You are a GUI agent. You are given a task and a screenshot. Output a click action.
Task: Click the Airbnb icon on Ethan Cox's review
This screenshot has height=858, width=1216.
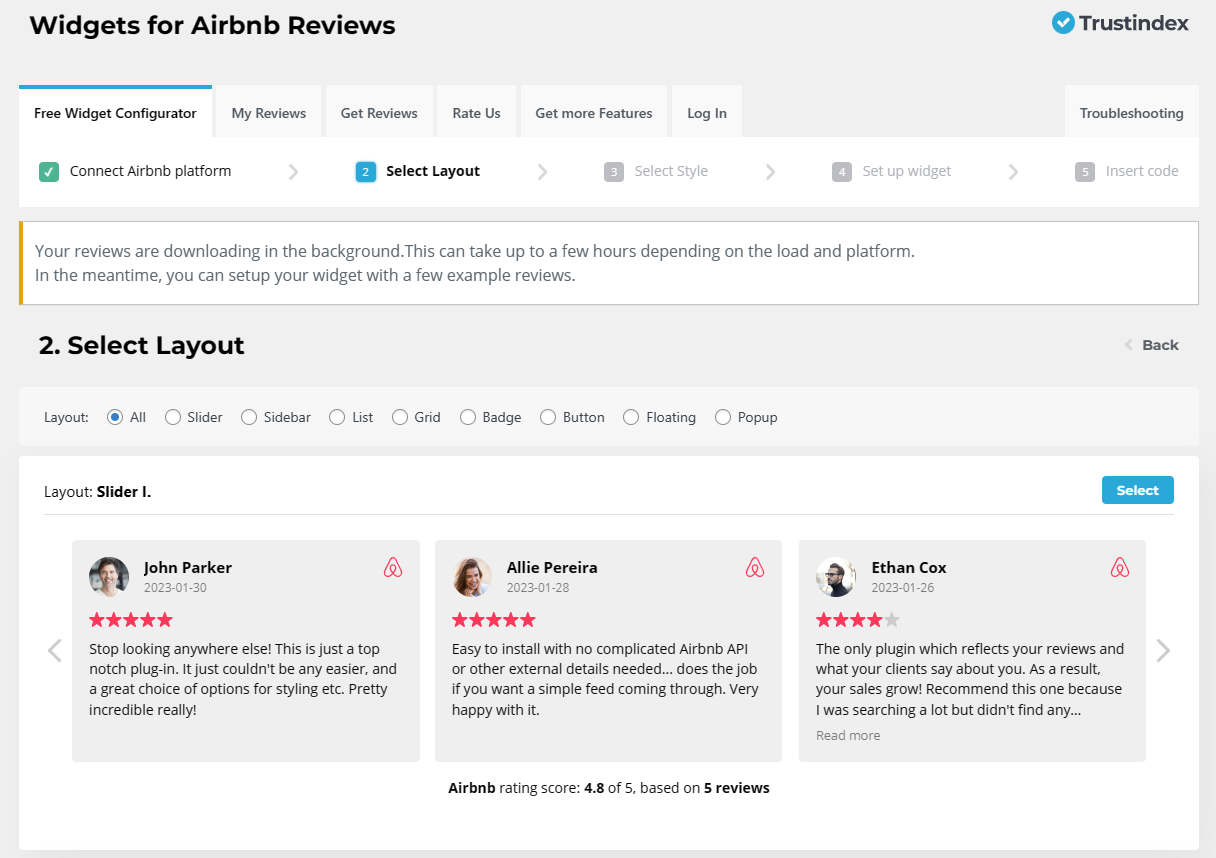[x=1119, y=567]
